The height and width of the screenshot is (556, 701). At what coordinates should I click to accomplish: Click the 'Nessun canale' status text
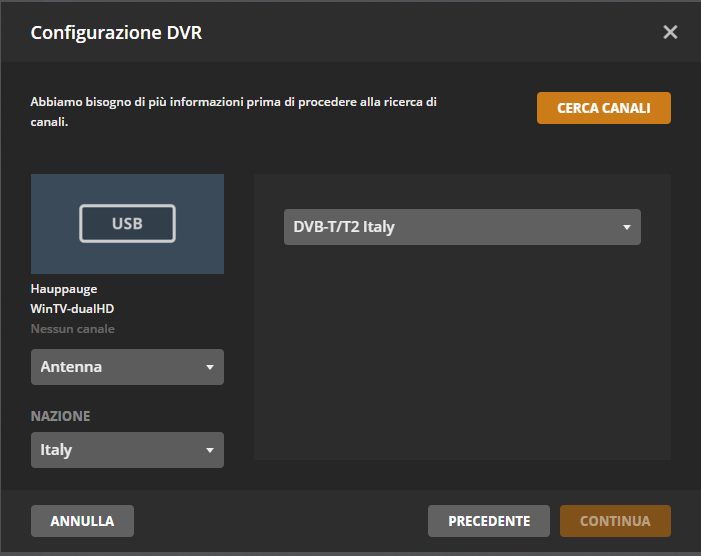coord(72,329)
